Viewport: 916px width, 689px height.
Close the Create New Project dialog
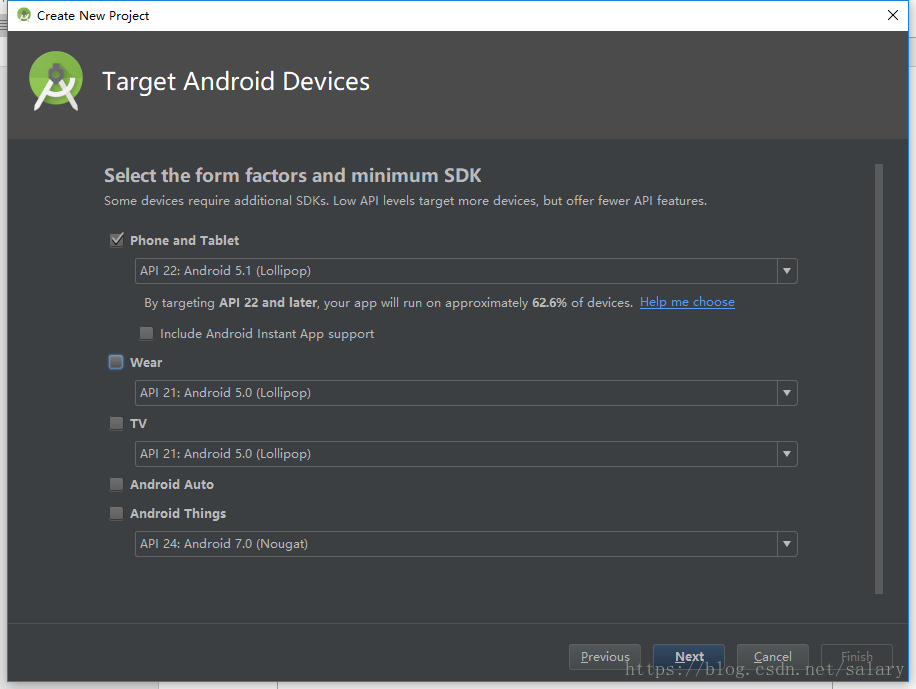[893, 15]
